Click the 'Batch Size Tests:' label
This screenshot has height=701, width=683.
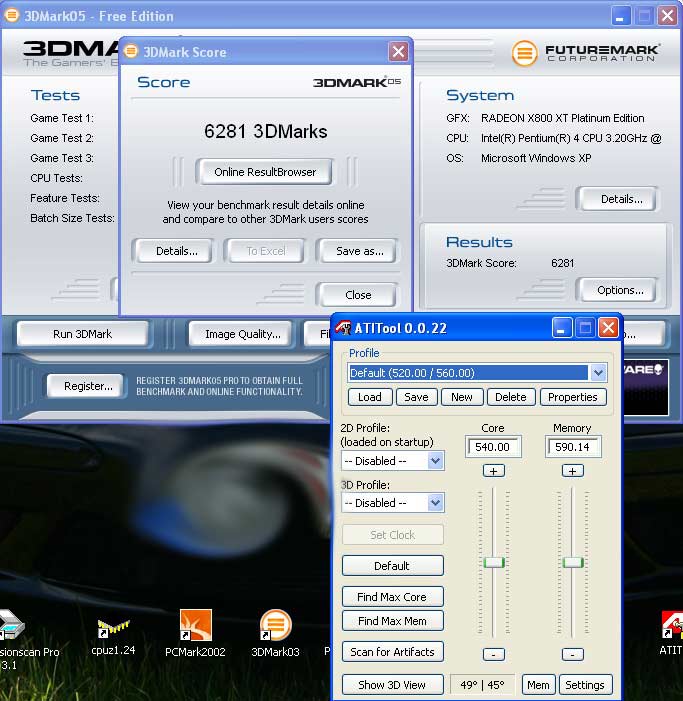[72, 218]
